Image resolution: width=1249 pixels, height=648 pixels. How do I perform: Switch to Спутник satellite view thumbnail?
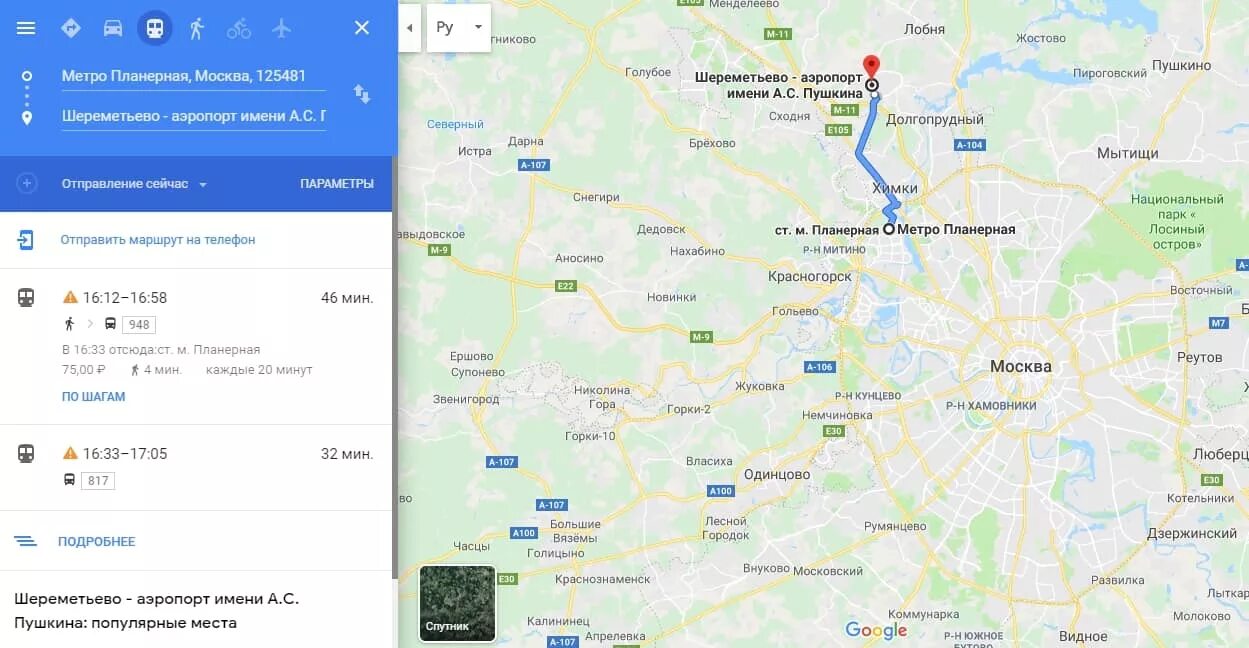pos(457,603)
